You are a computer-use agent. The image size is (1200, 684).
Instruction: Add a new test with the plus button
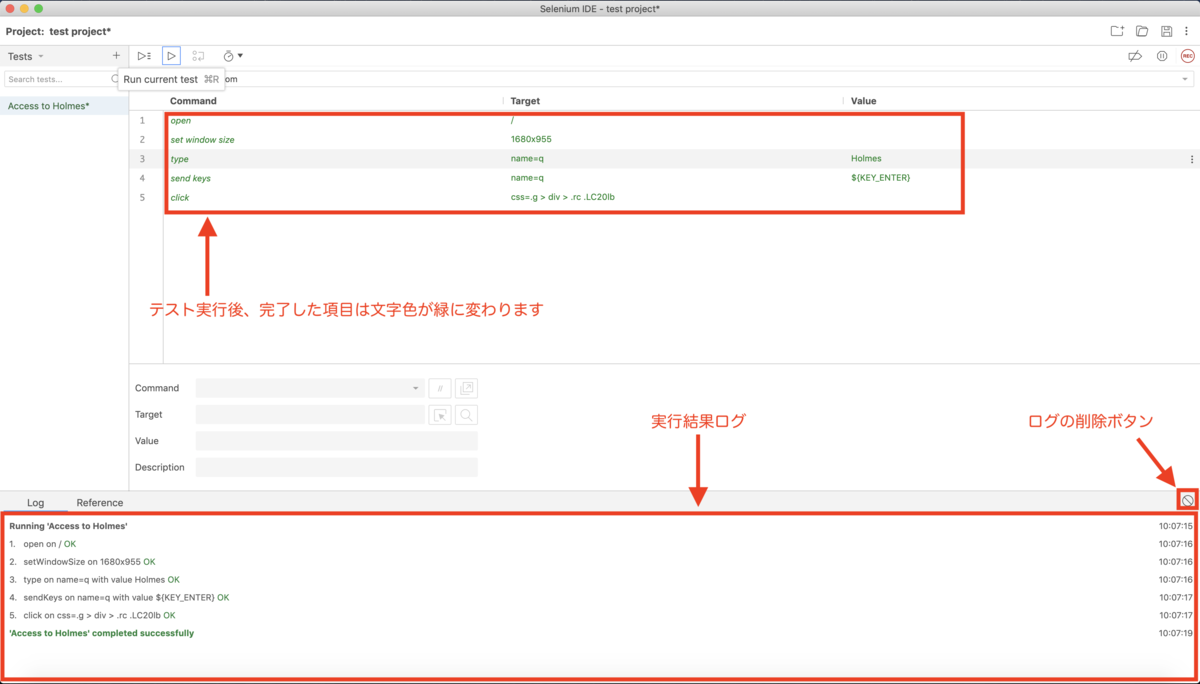[x=115, y=55]
